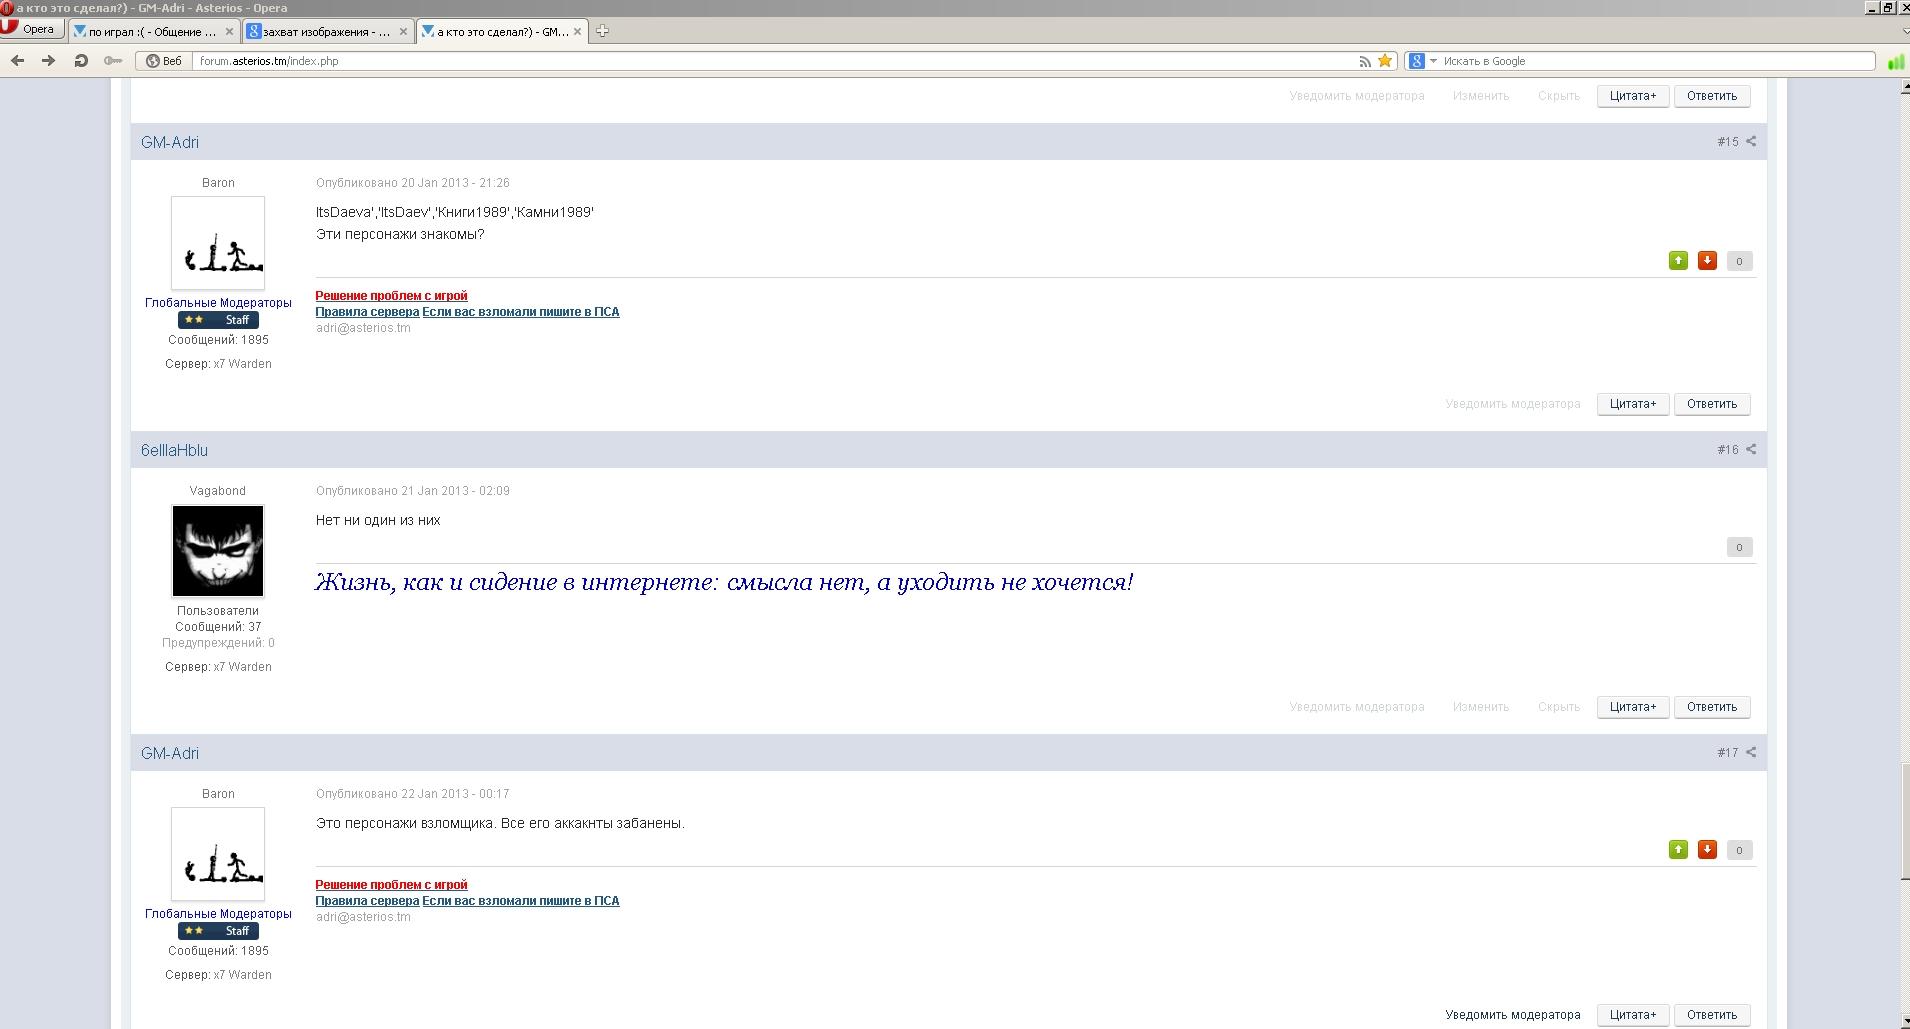The image size is (1910, 1029).
Task: Click 'Цитата+' button in post #17
Action: [x=1633, y=1015]
